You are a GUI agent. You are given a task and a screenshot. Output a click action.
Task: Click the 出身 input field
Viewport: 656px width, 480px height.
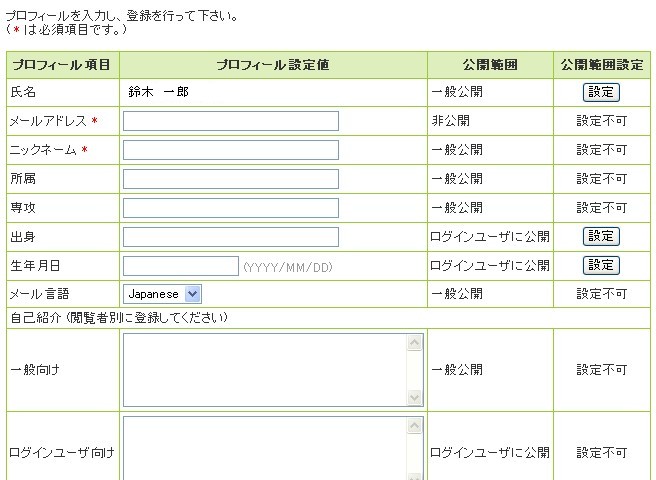(231, 237)
